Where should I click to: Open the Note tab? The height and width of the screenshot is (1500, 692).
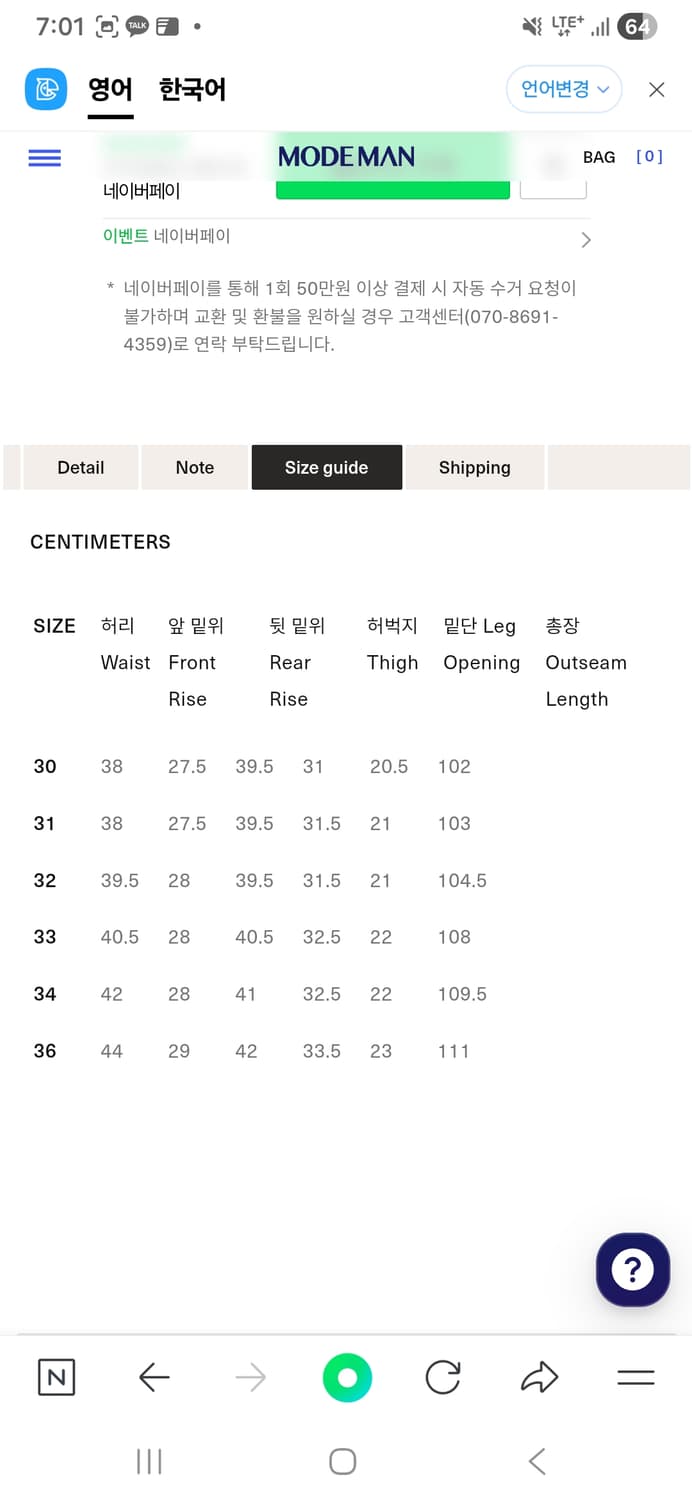[194, 467]
